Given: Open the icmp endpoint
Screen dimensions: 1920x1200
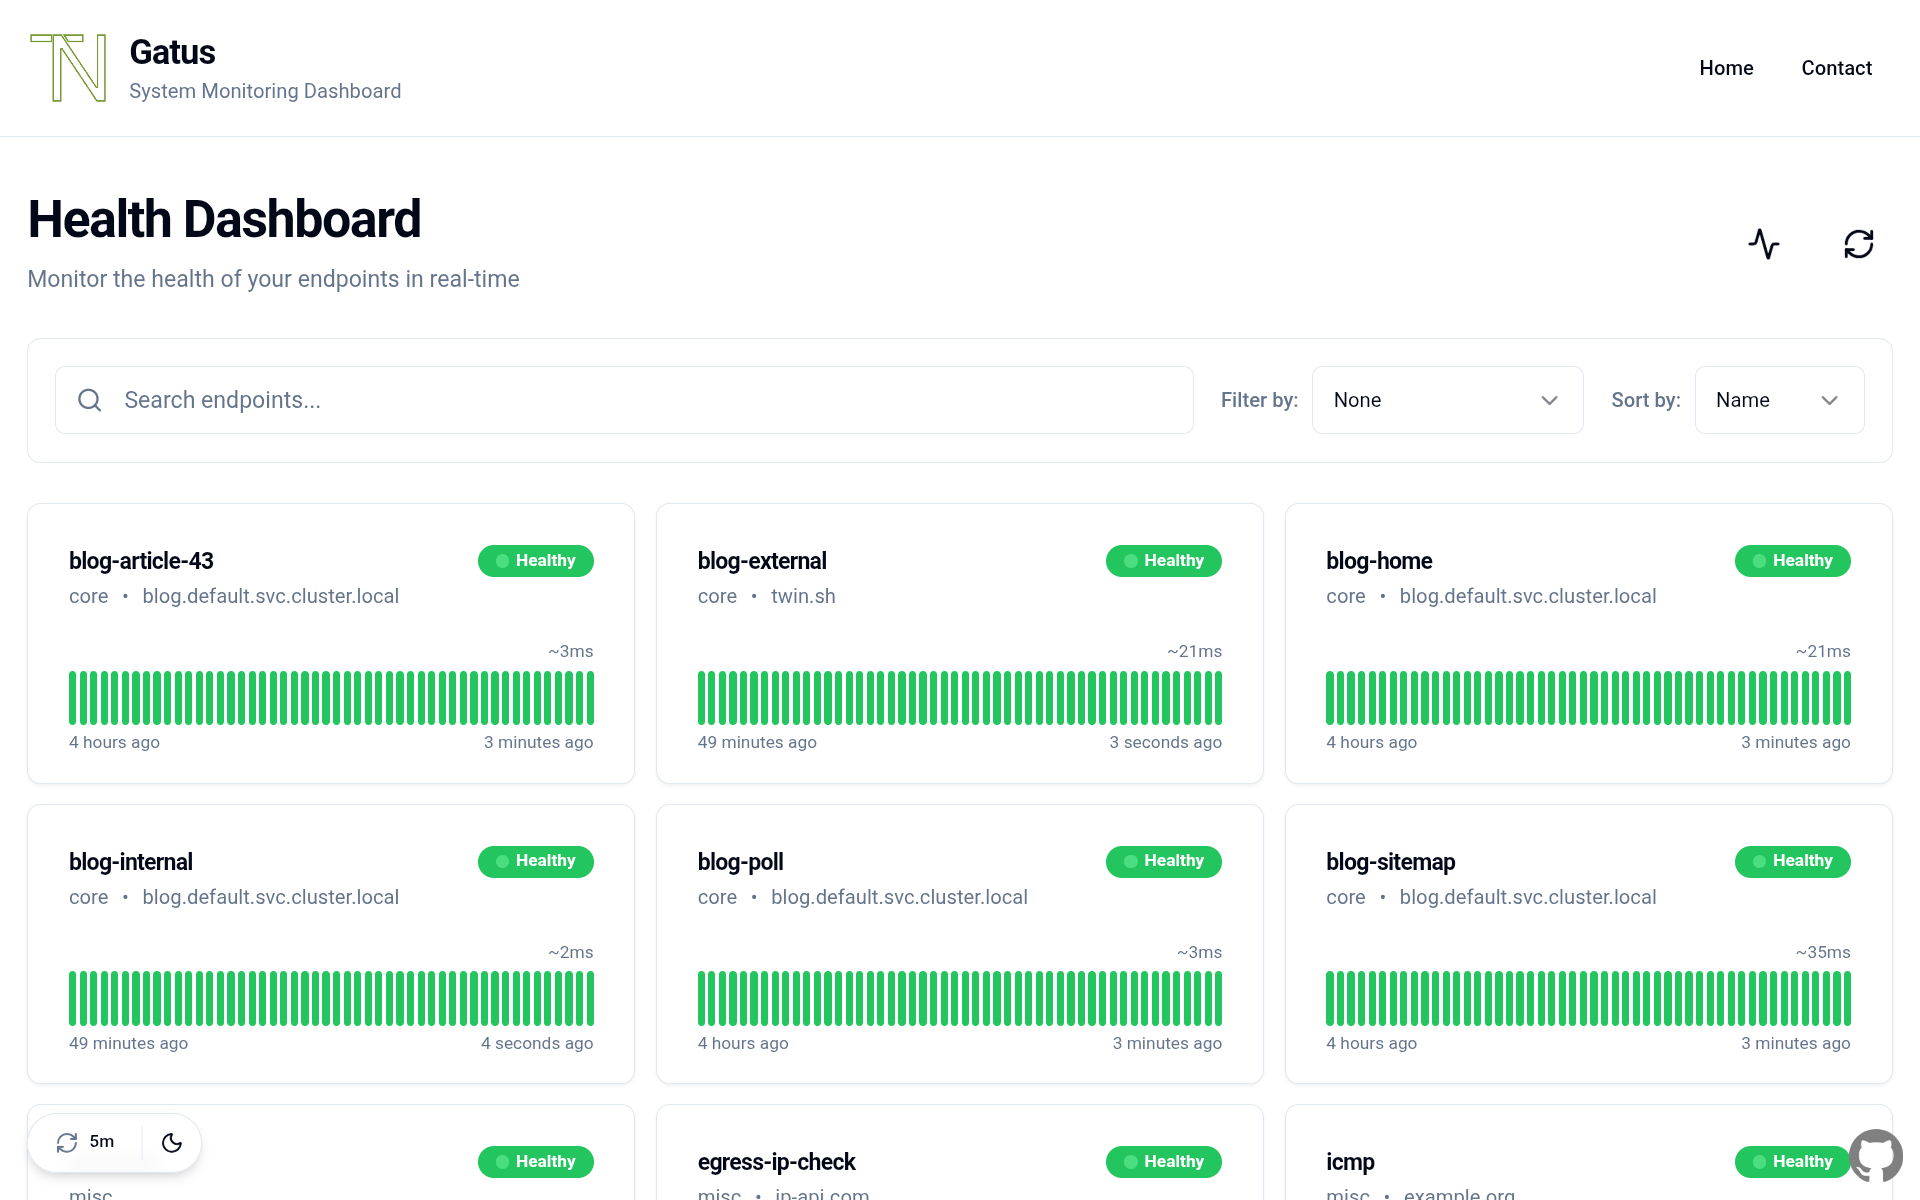Looking at the screenshot, I should point(1350,1162).
